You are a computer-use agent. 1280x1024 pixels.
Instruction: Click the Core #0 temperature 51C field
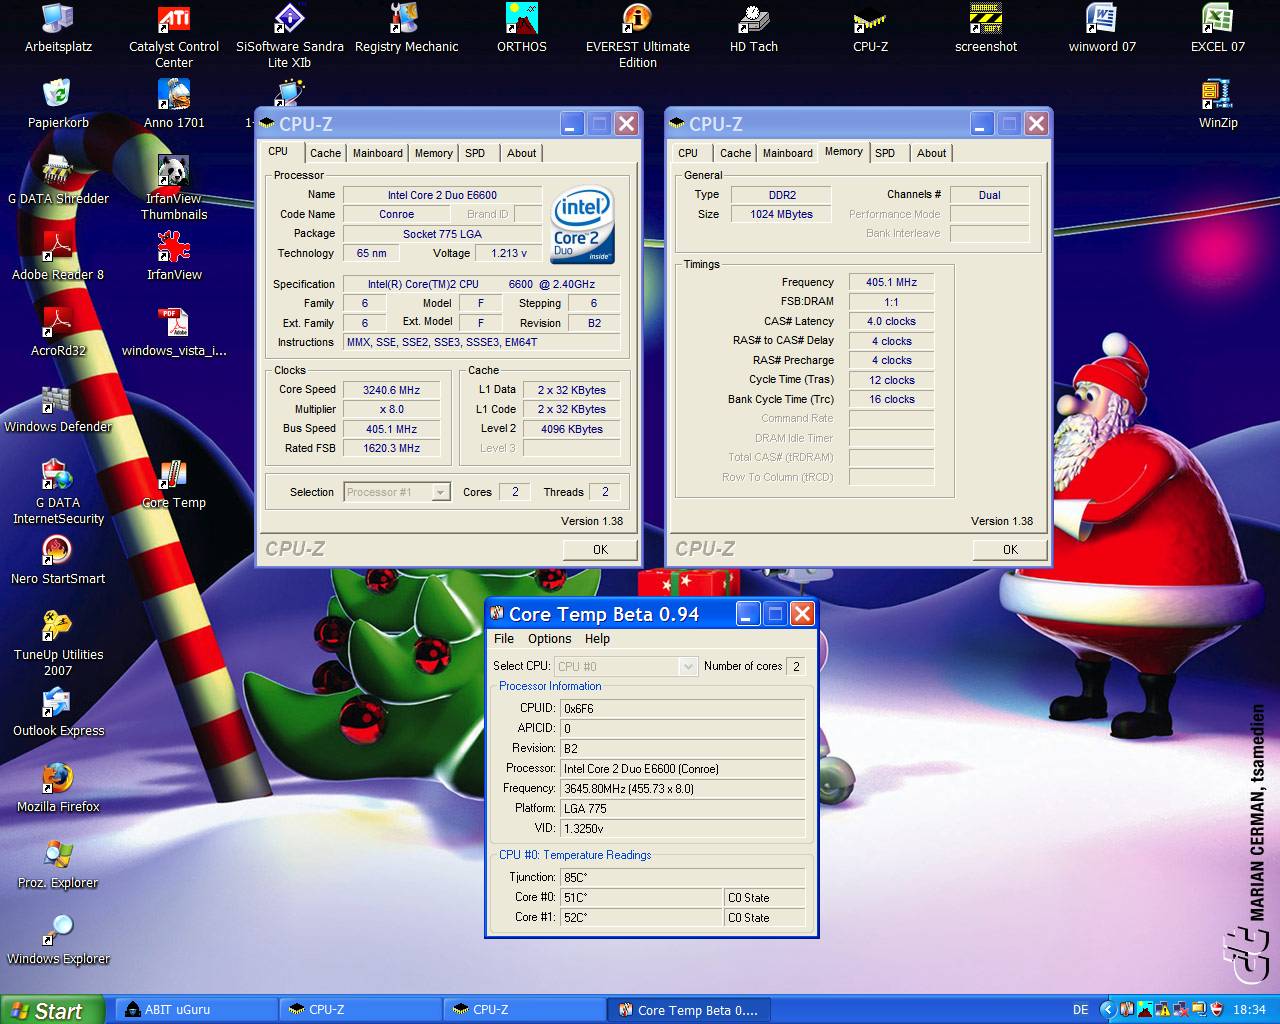(640, 897)
